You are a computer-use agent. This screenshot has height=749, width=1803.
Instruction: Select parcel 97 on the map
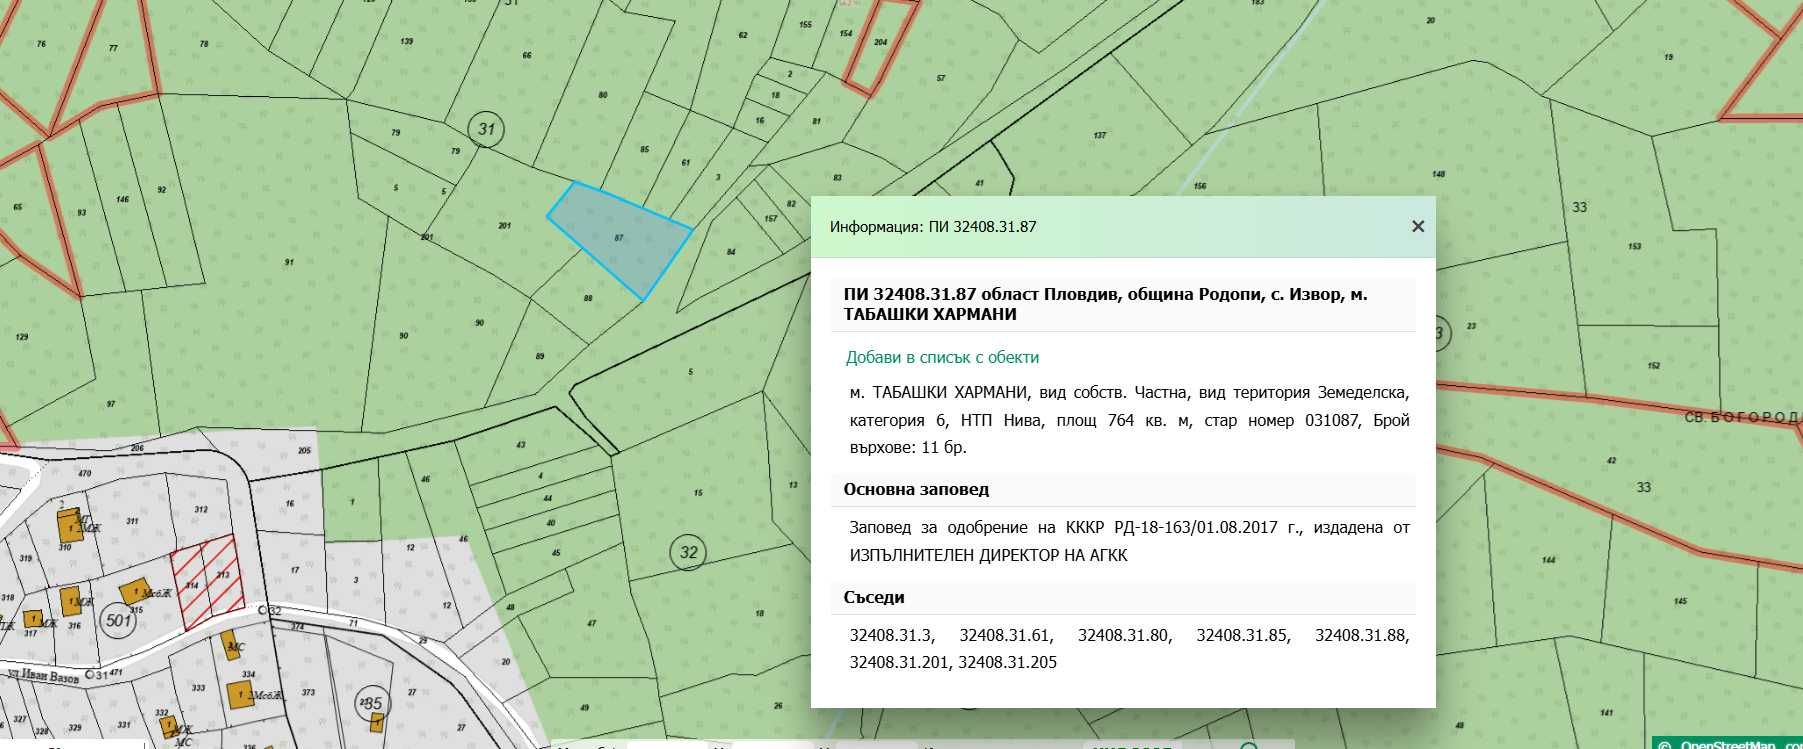[x=110, y=404]
